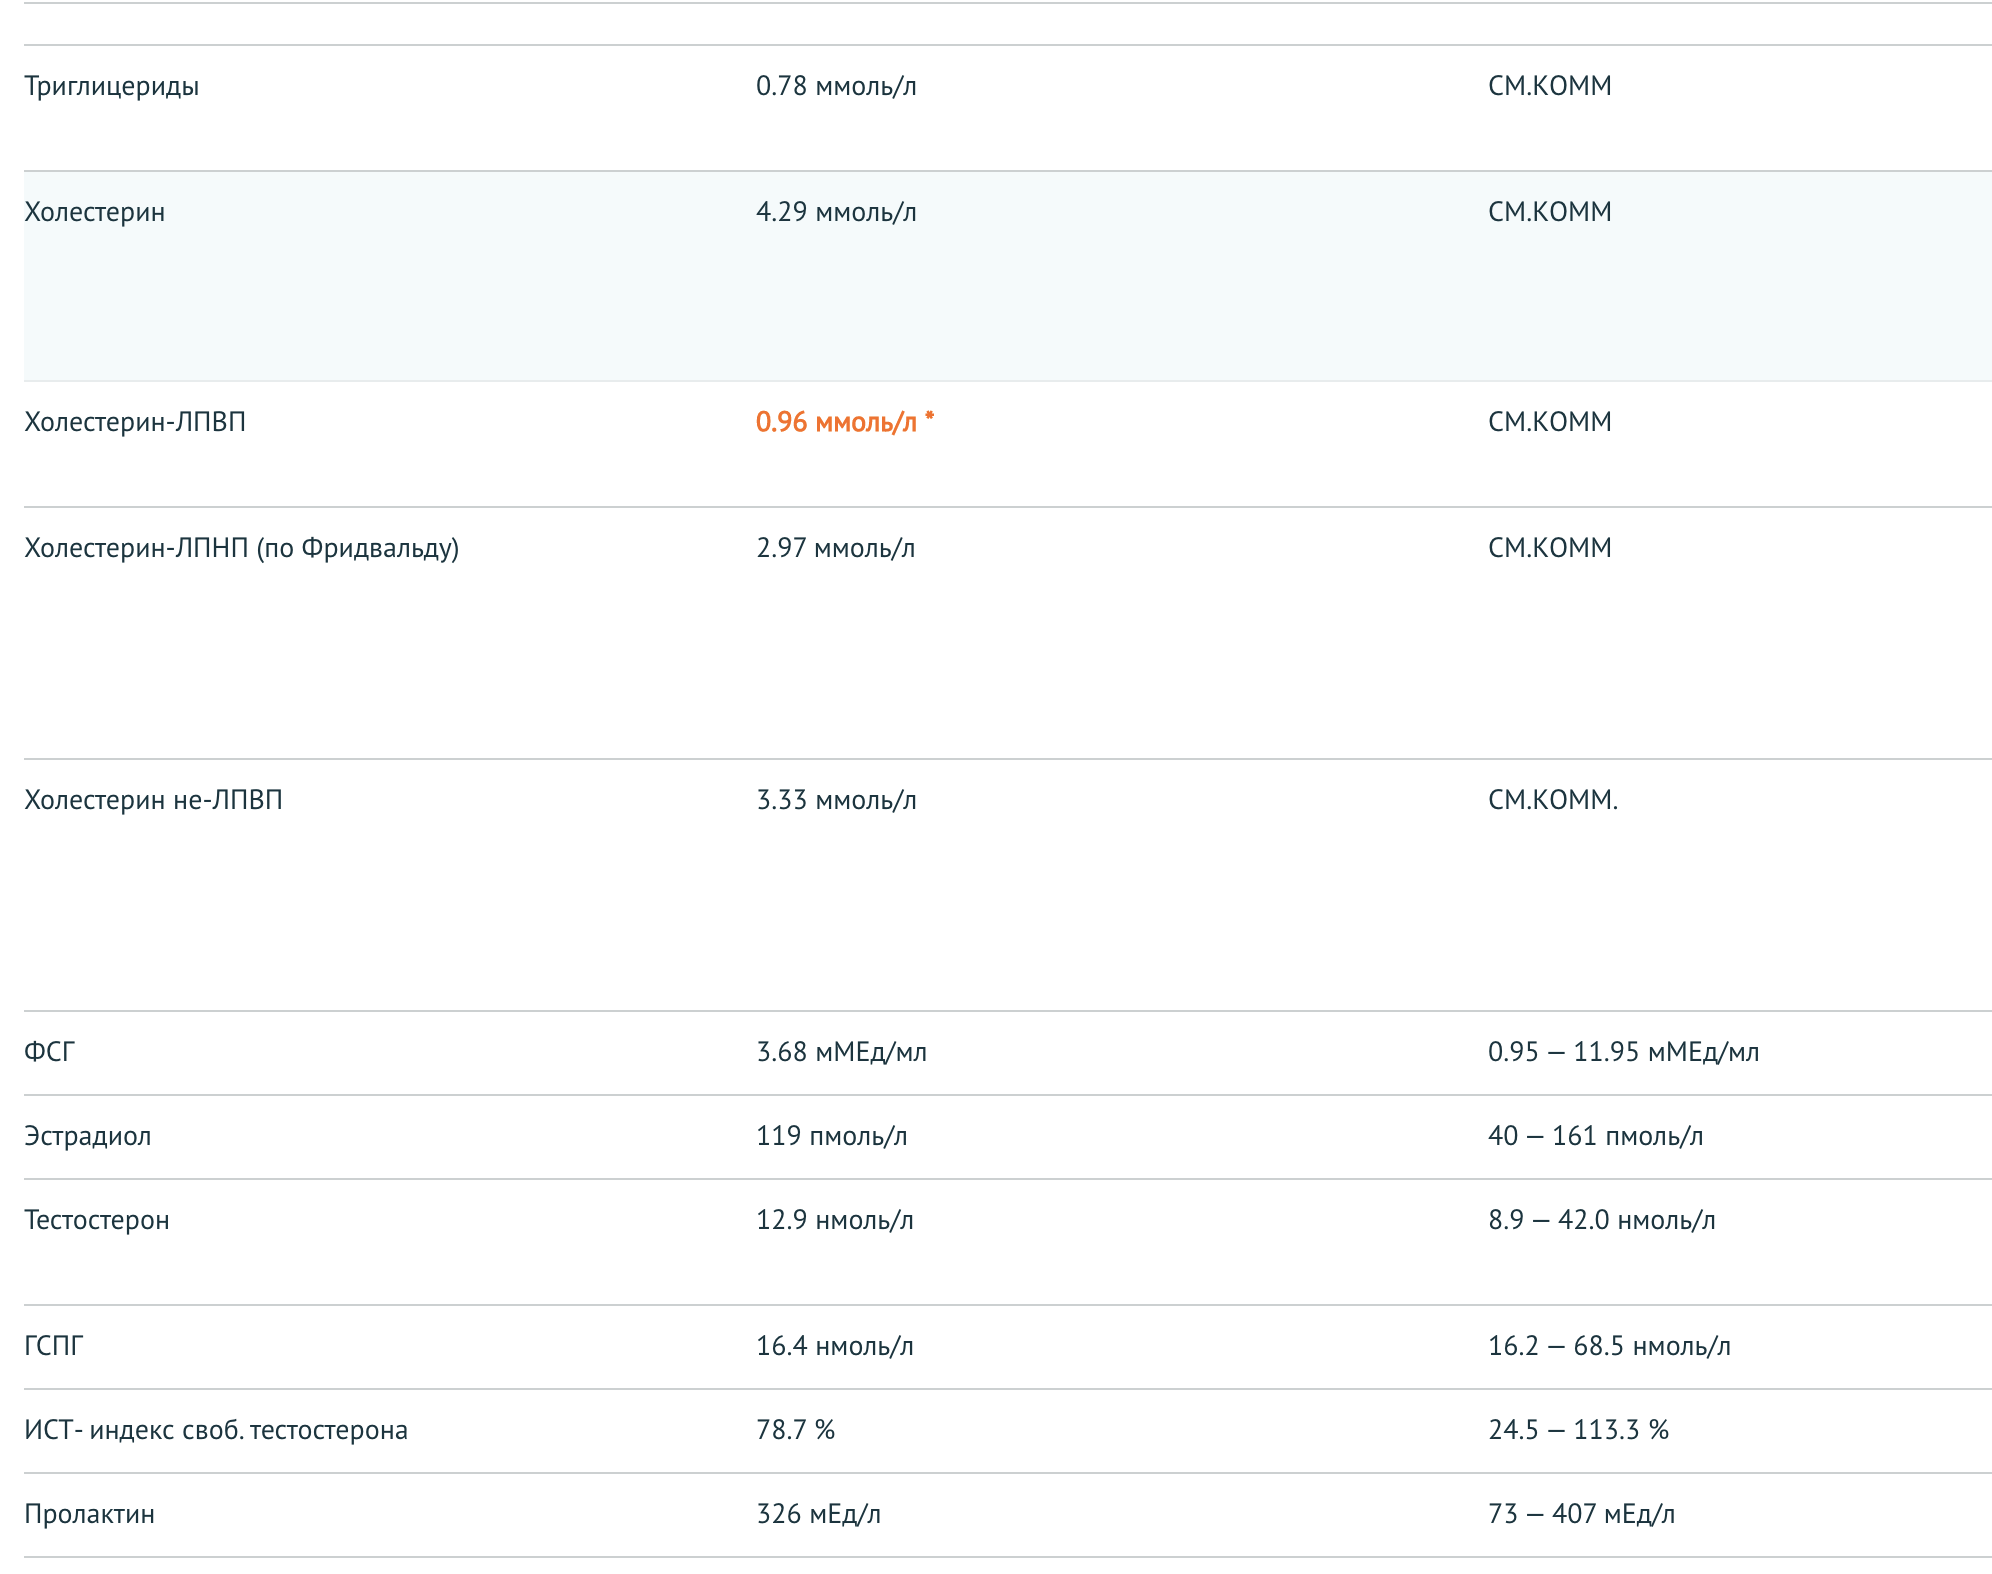Click the Эстрадиол row label

click(x=88, y=1136)
